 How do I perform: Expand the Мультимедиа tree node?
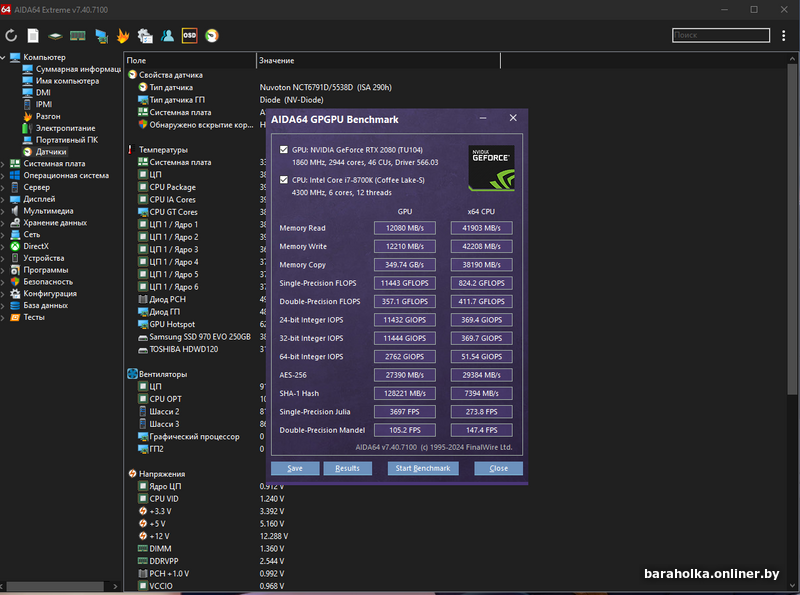(x=3, y=211)
